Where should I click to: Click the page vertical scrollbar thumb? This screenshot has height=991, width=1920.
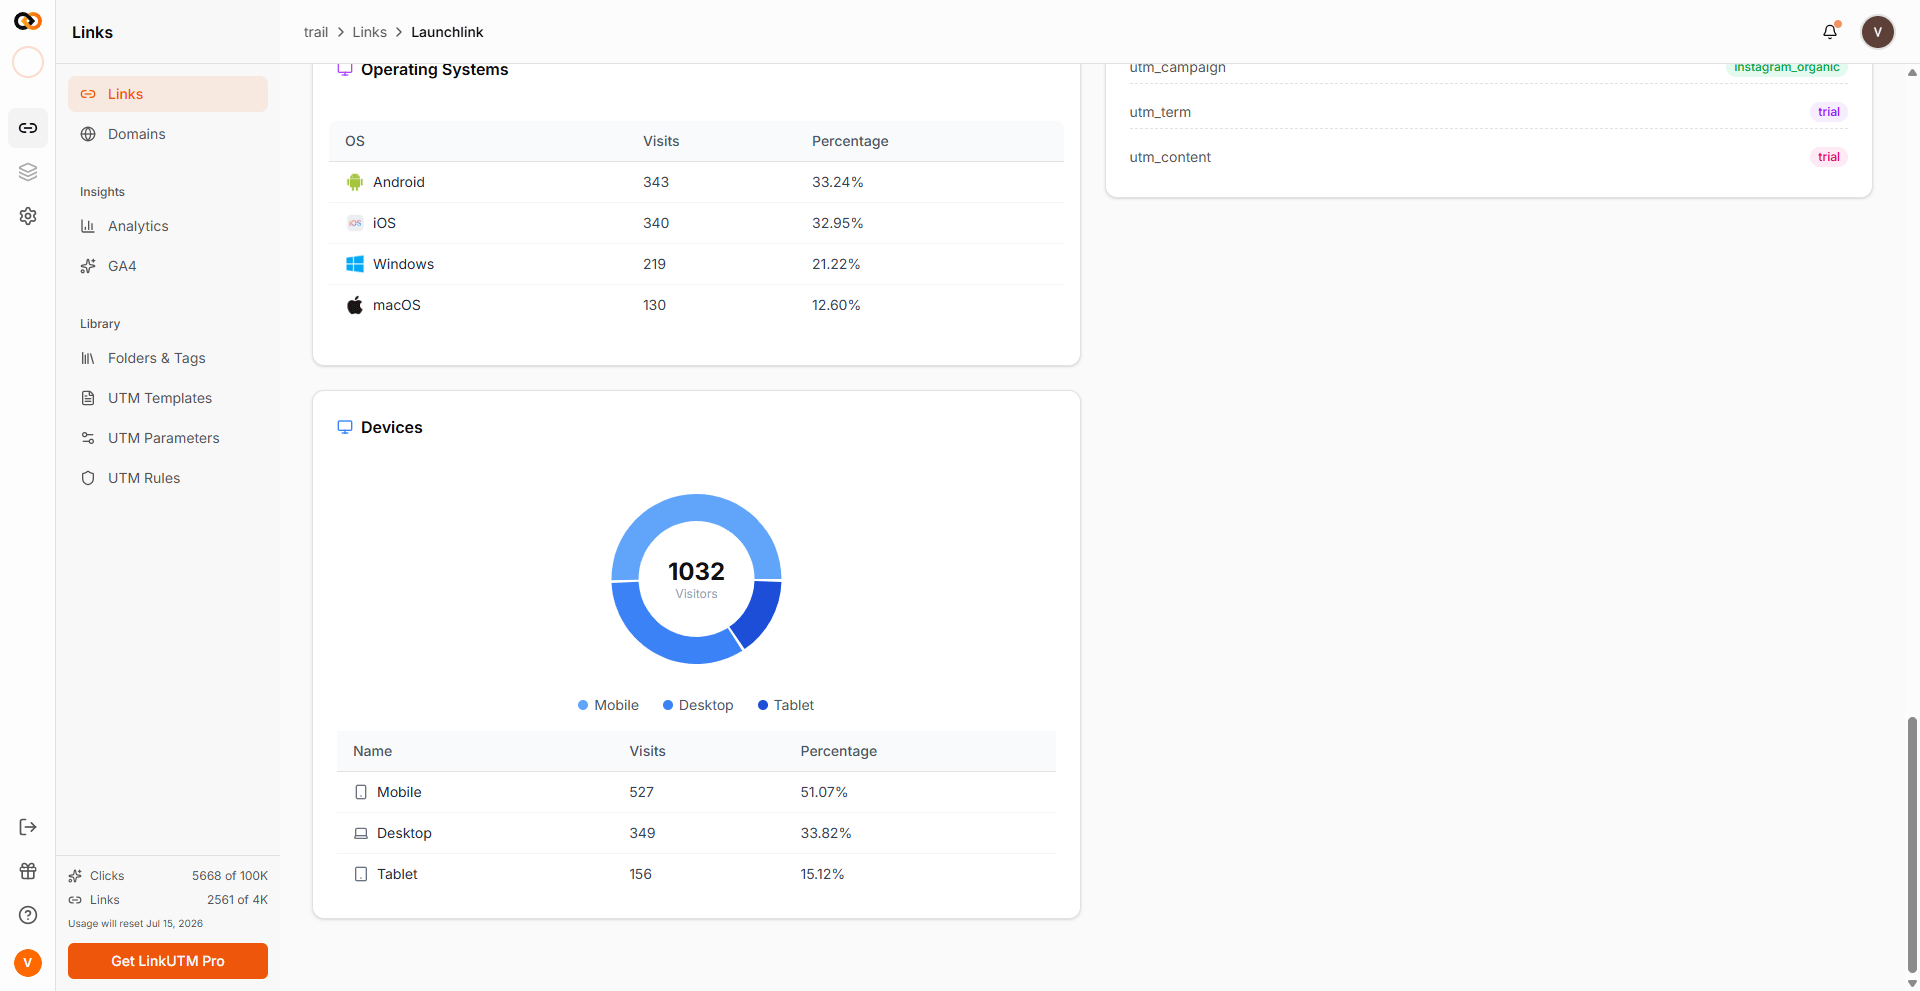tap(1912, 845)
